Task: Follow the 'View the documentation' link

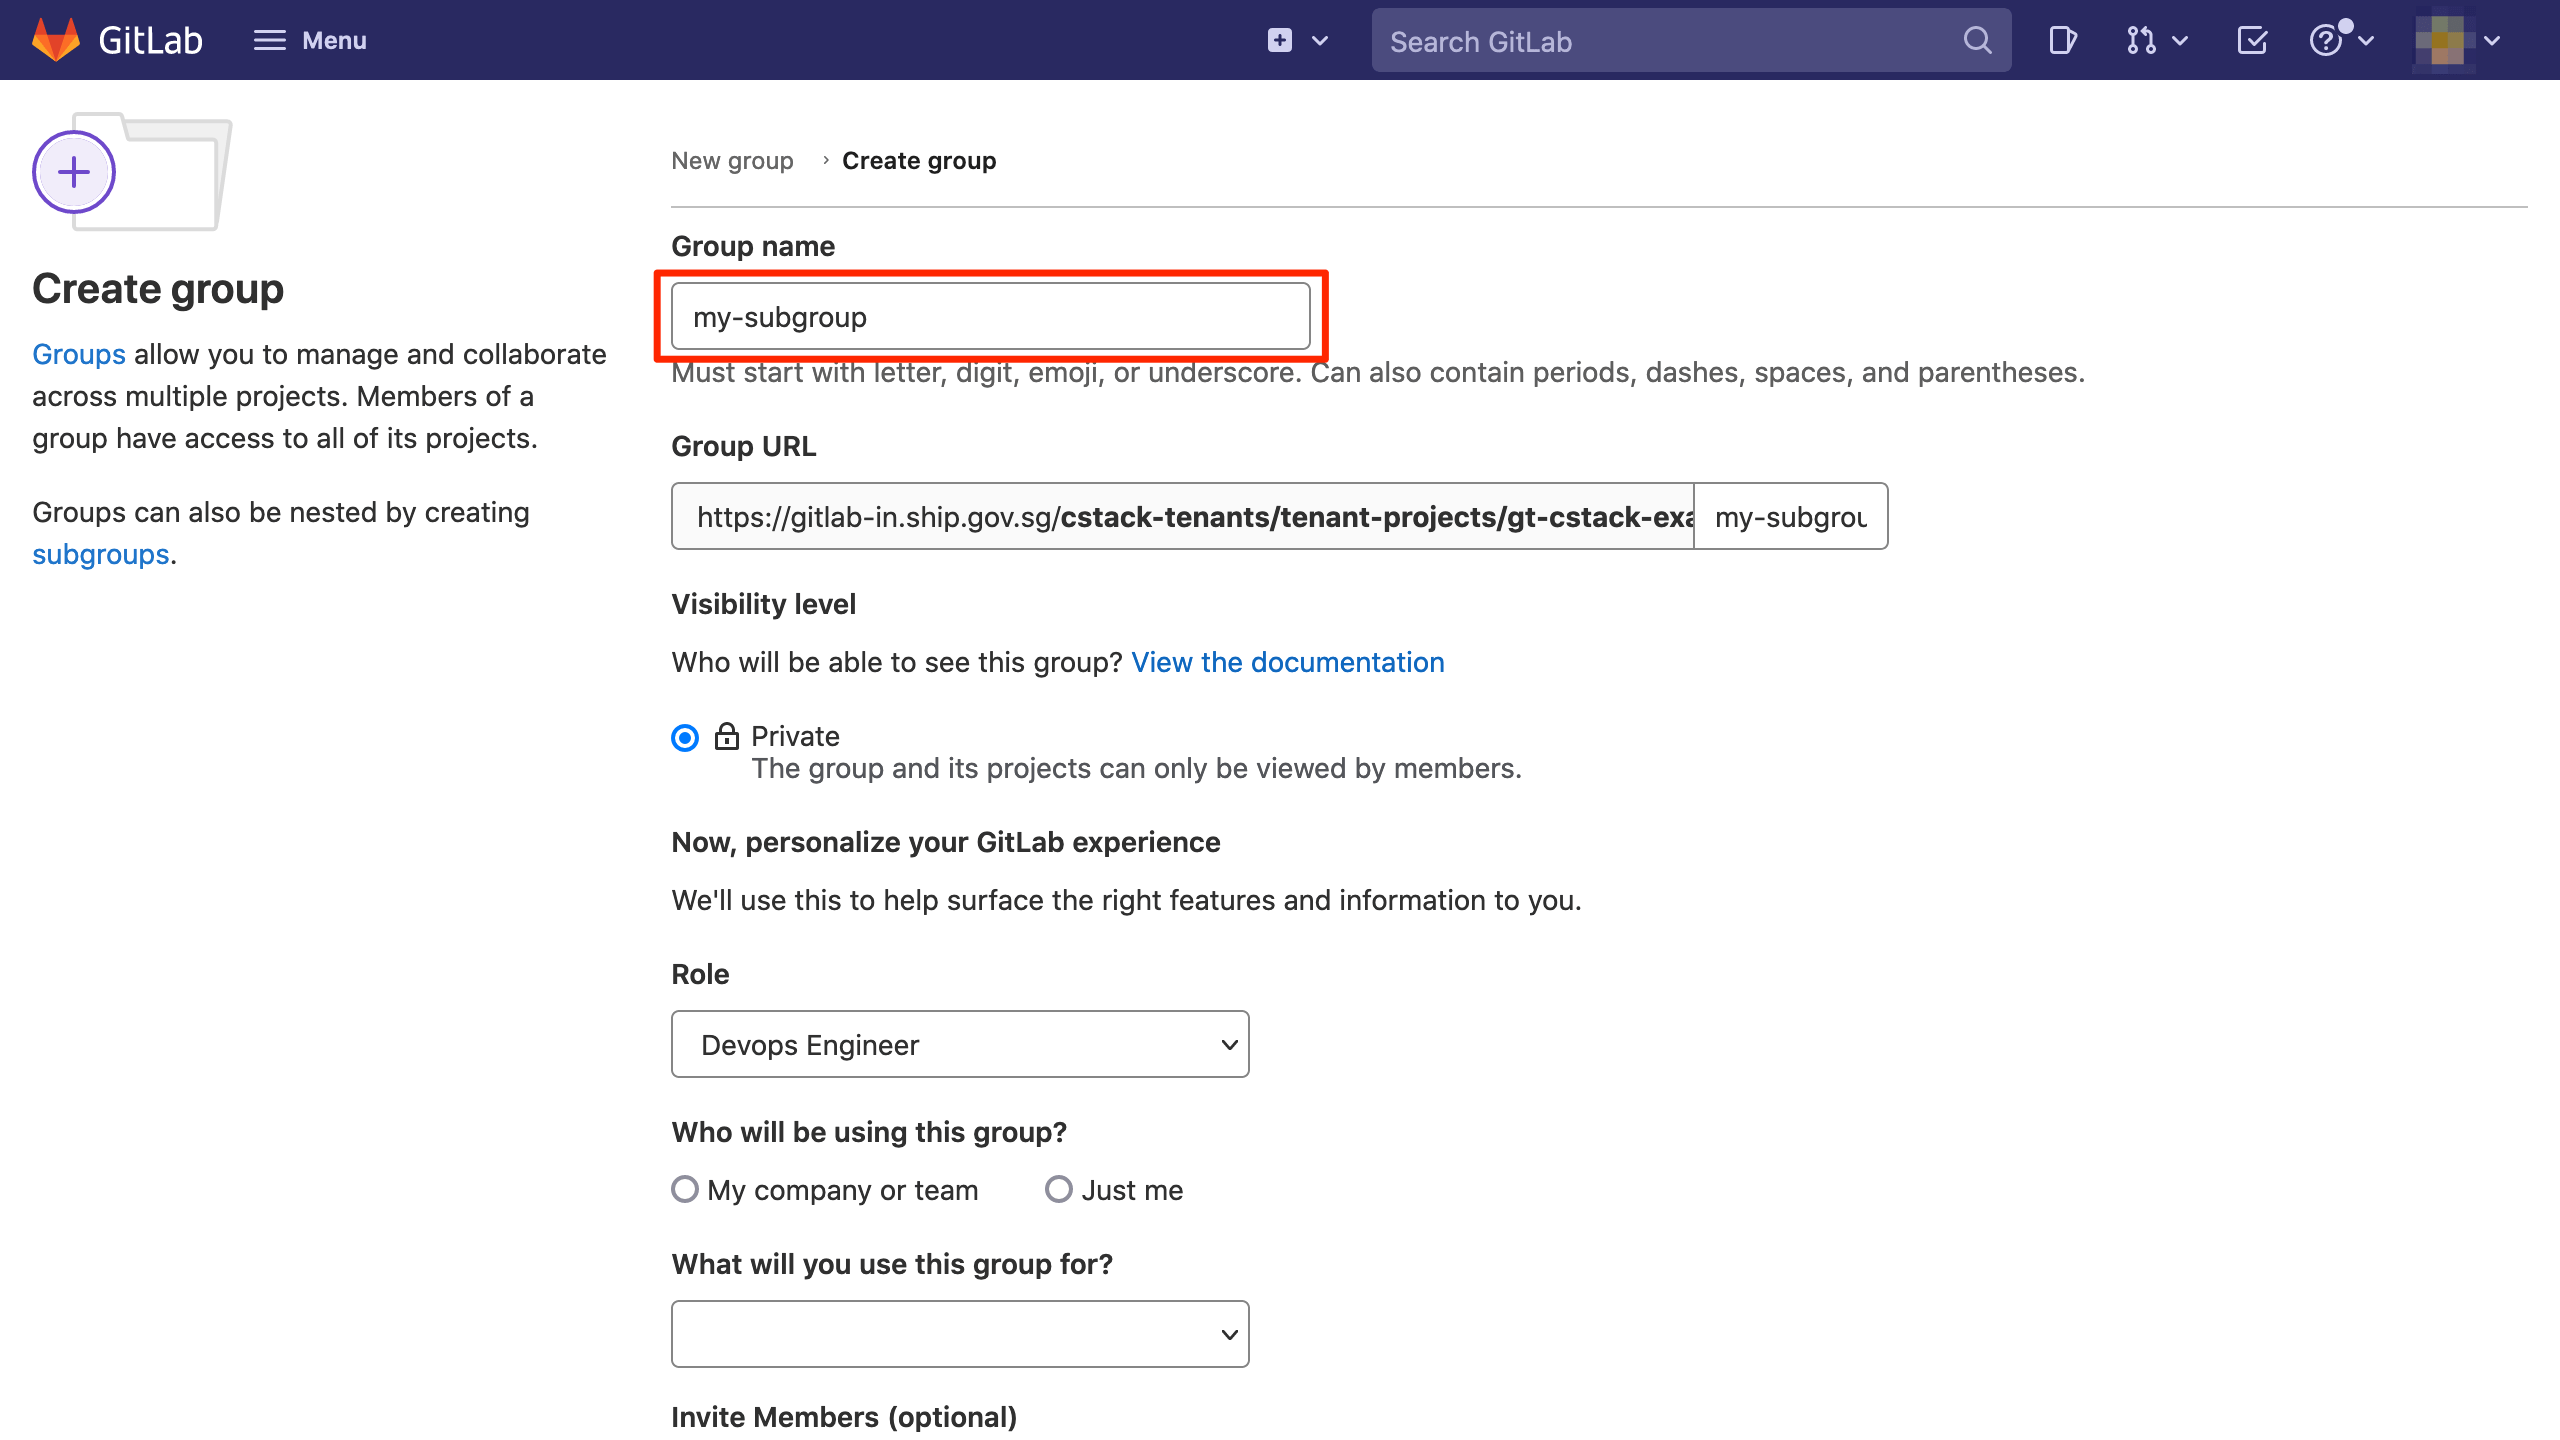Action: click(1288, 662)
